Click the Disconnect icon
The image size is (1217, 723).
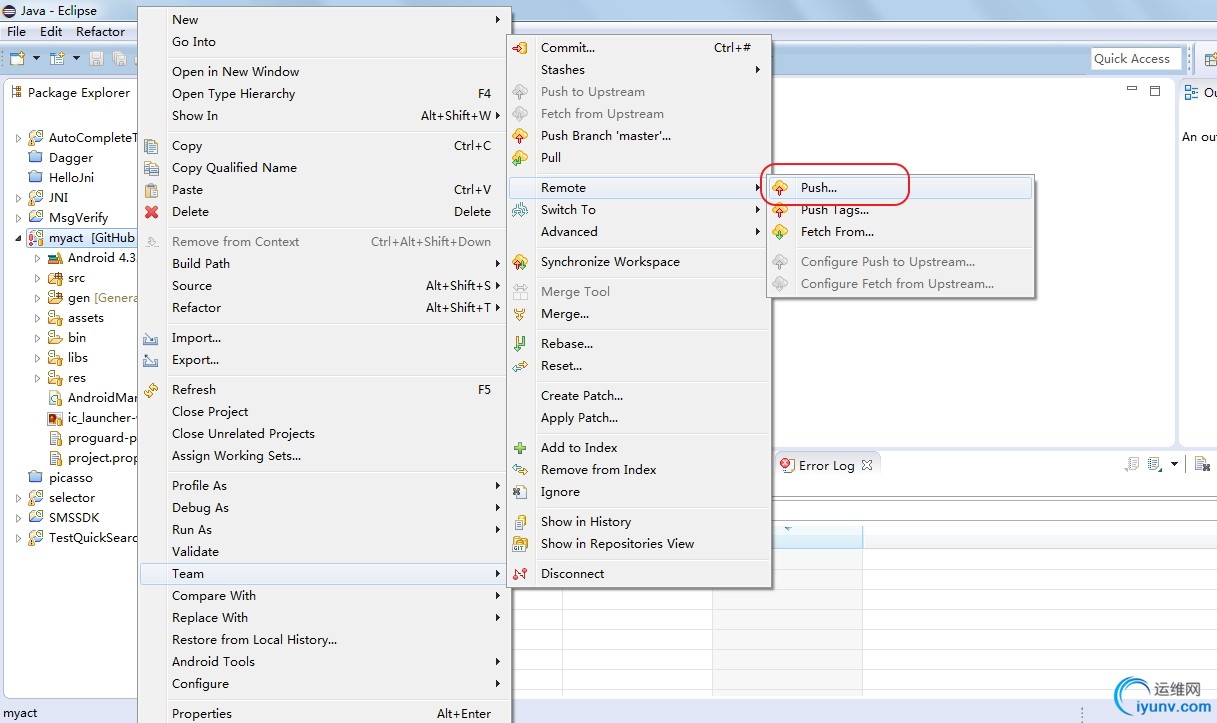(520, 574)
